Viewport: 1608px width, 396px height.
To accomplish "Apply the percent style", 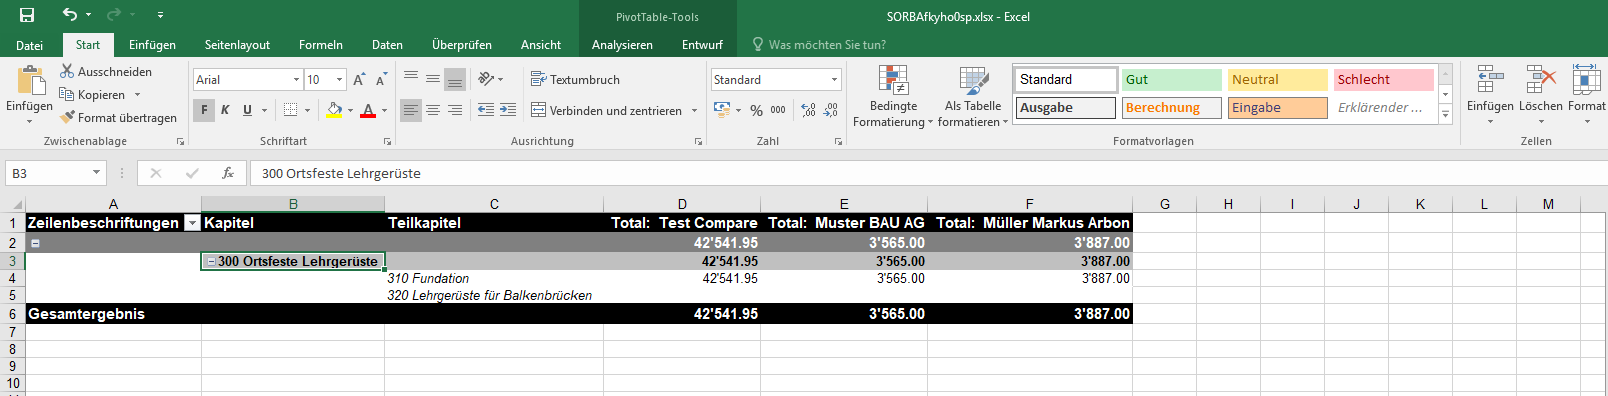I will pyautogui.click(x=756, y=110).
